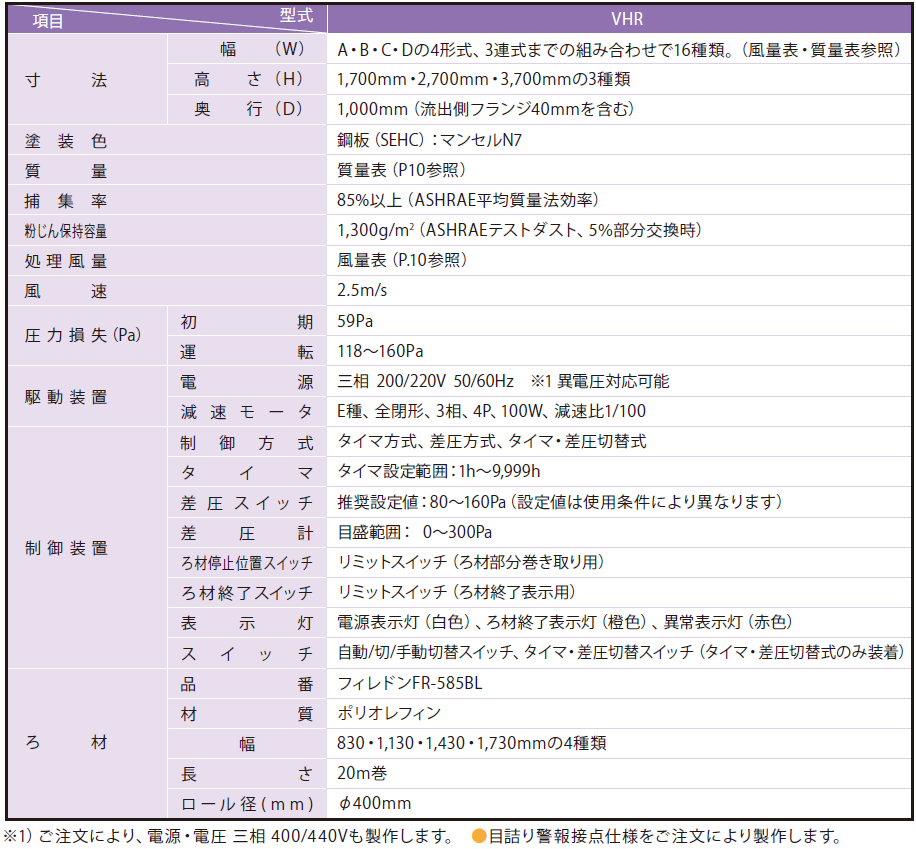Click the 項目 header label

48,21
